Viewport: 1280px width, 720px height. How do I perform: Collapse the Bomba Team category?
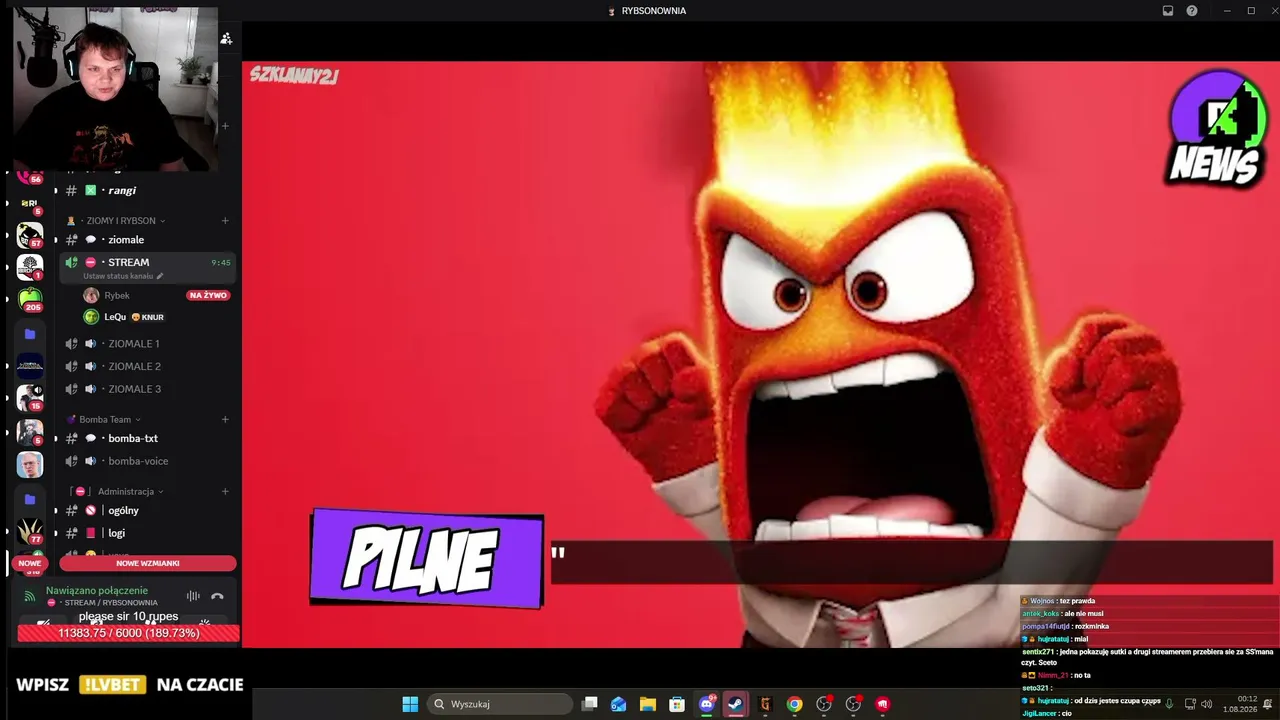pos(104,420)
